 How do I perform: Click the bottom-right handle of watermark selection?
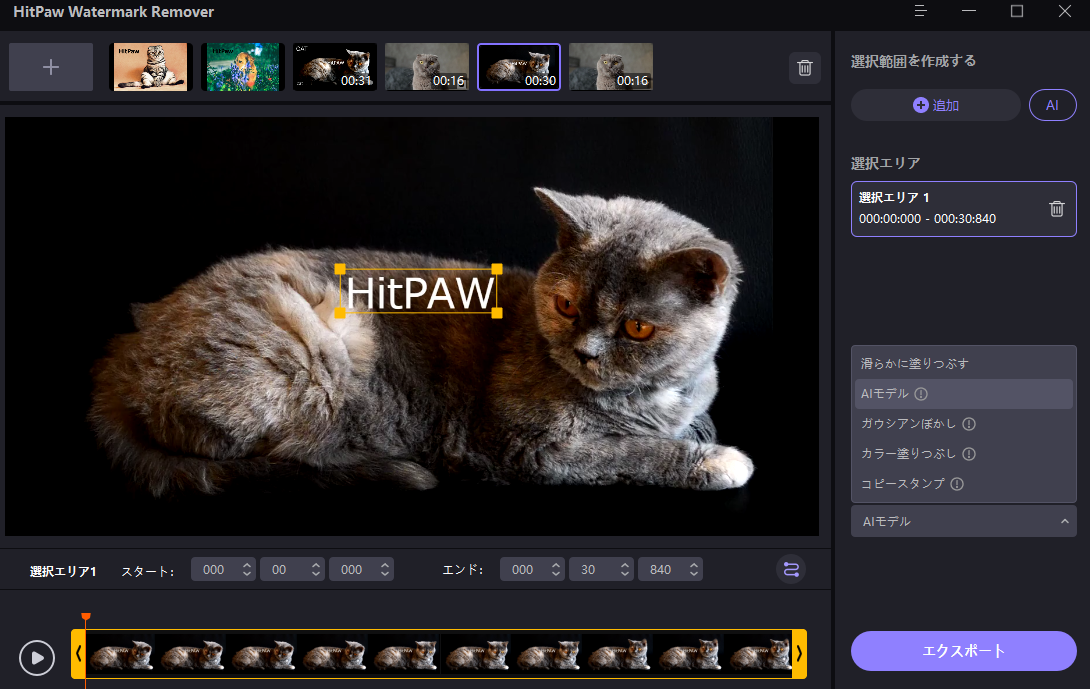click(497, 314)
